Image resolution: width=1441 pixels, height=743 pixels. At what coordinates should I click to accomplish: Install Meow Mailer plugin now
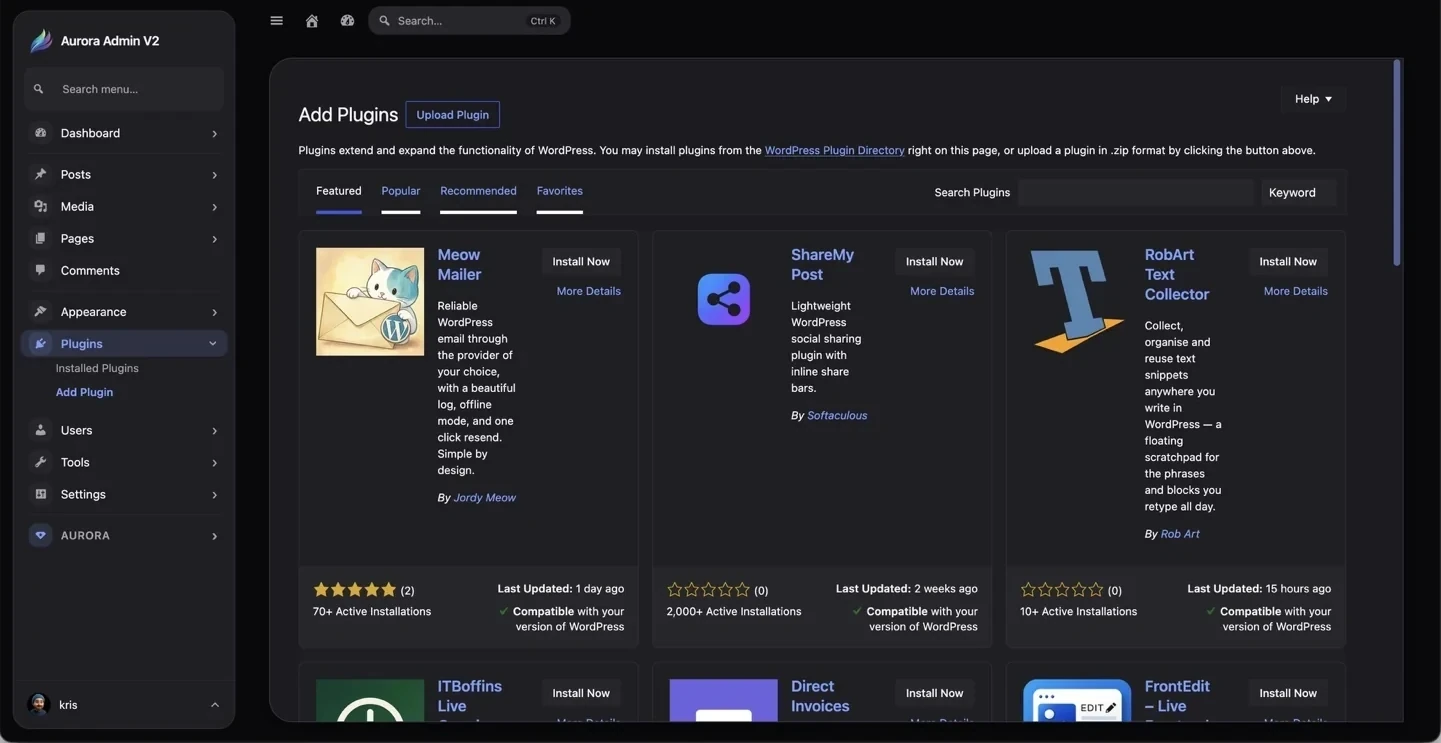tap(581, 261)
